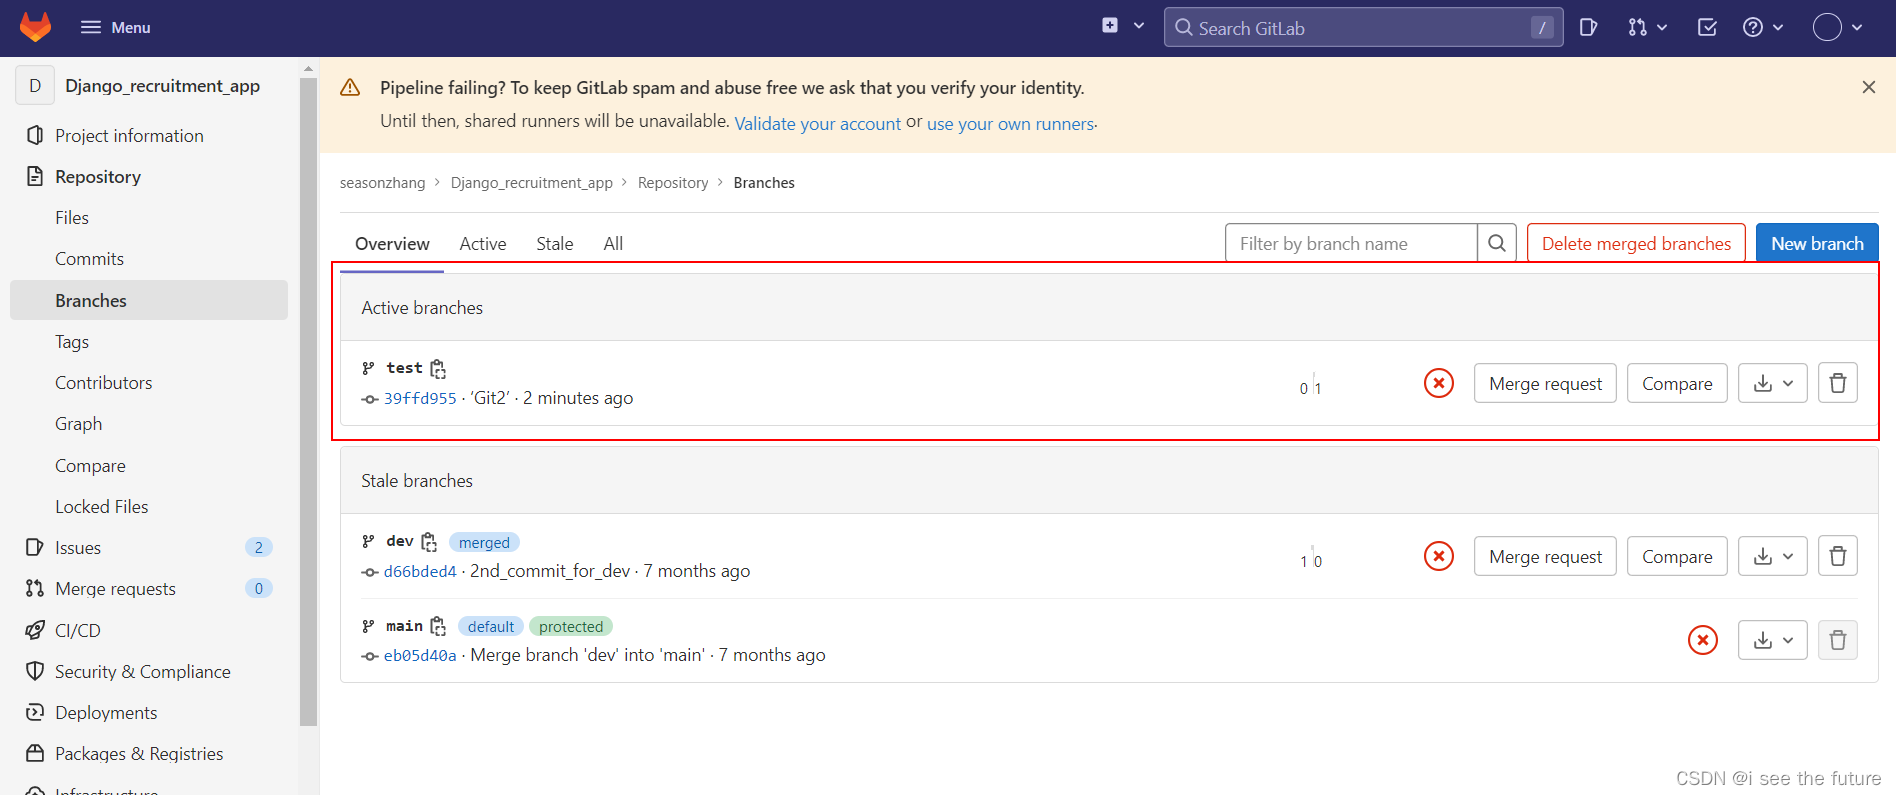Image resolution: width=1896 pixels, height=795 pixels.
Task: Click the Filter by branch name field
Action: [1351, 243]
